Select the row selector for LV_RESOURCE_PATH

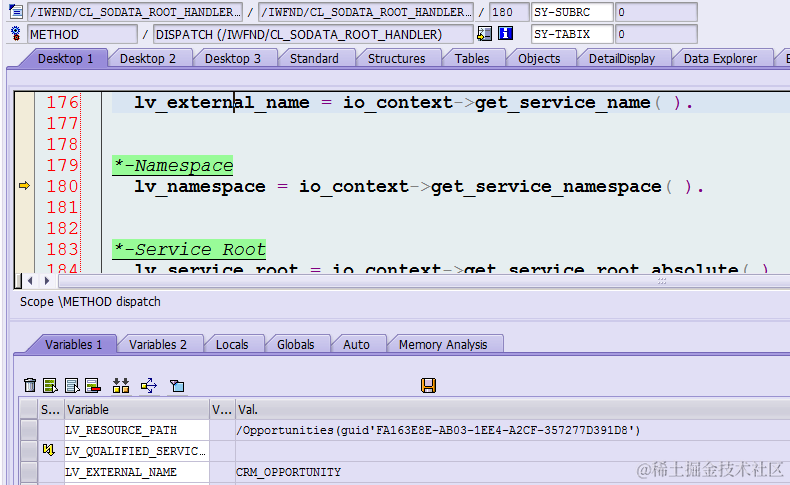coord(29,430)
